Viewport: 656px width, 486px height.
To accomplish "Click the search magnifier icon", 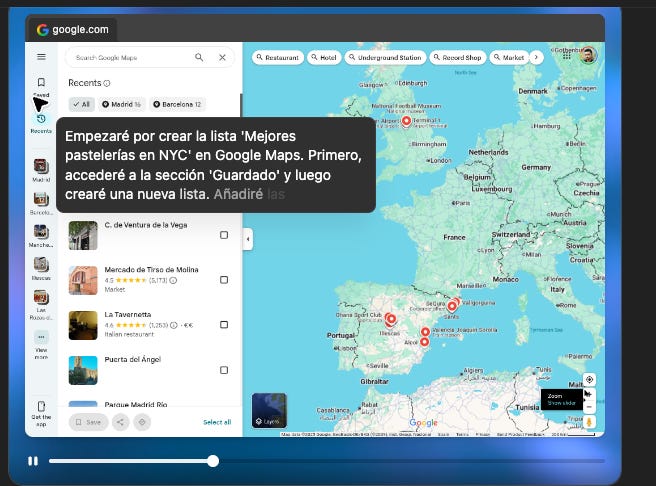I will (x=199, y=57).
